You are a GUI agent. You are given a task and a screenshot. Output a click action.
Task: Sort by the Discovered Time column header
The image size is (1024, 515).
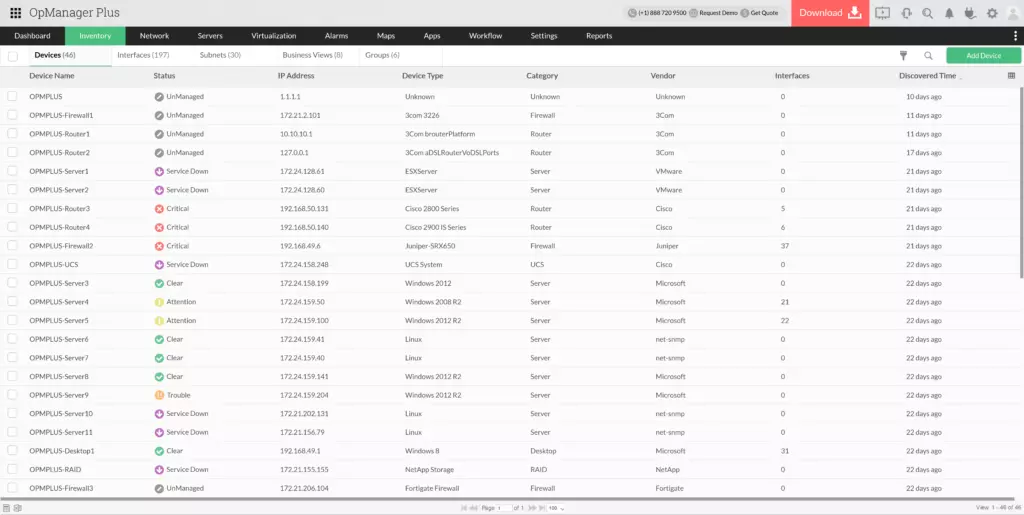(x=927, y=76)
